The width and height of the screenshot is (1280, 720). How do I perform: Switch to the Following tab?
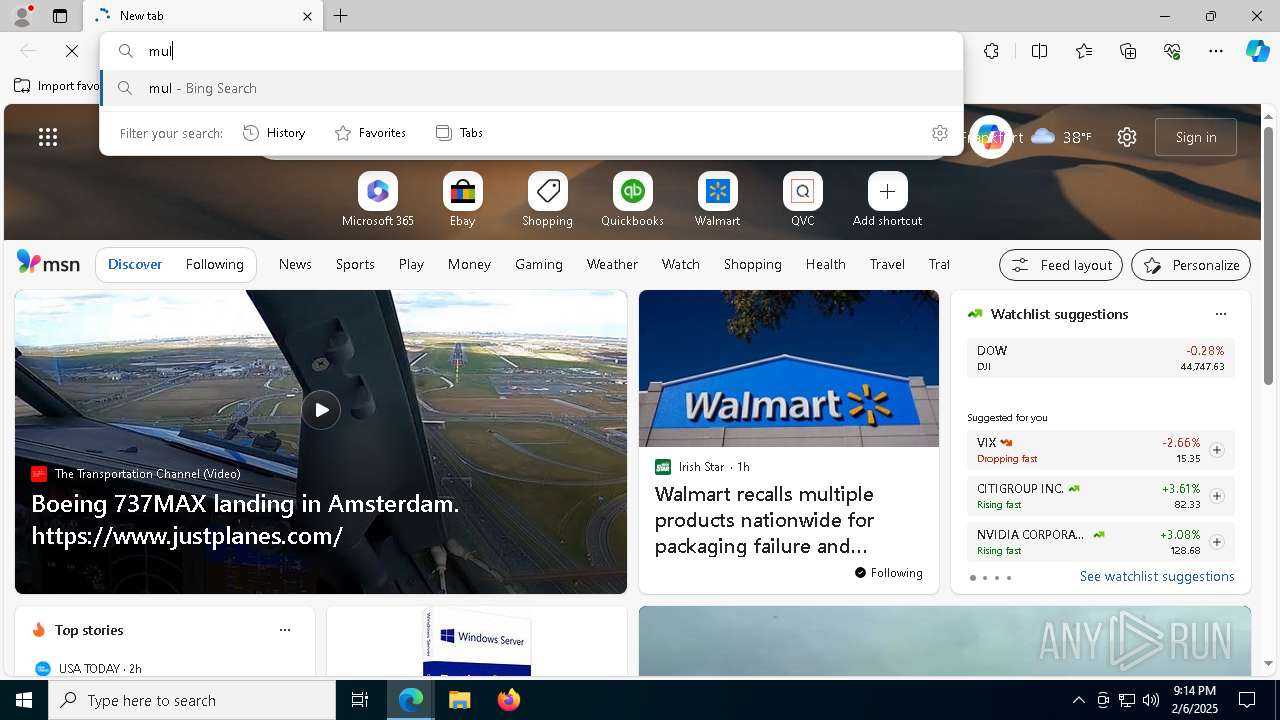(x=214, y=264)
